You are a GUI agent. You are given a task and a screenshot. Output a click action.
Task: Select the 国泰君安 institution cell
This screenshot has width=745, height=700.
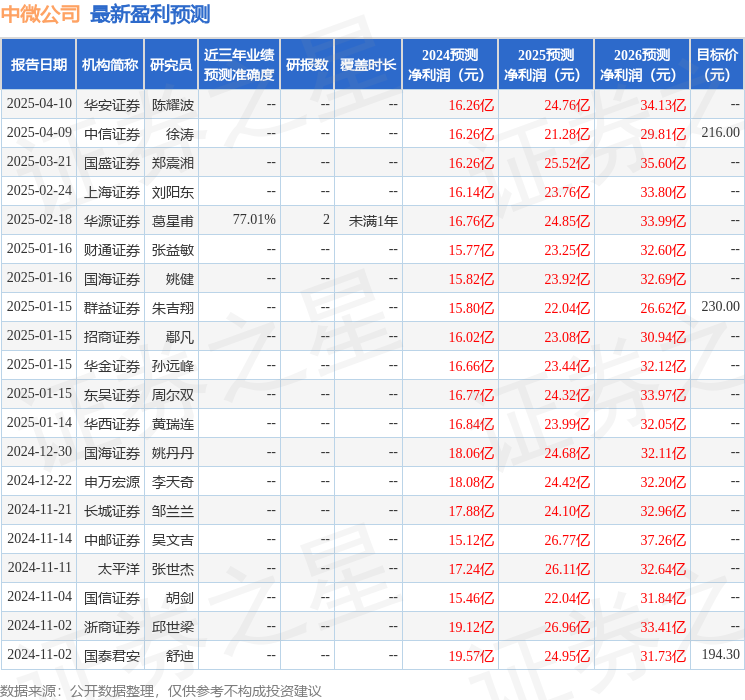click(112, 655)
